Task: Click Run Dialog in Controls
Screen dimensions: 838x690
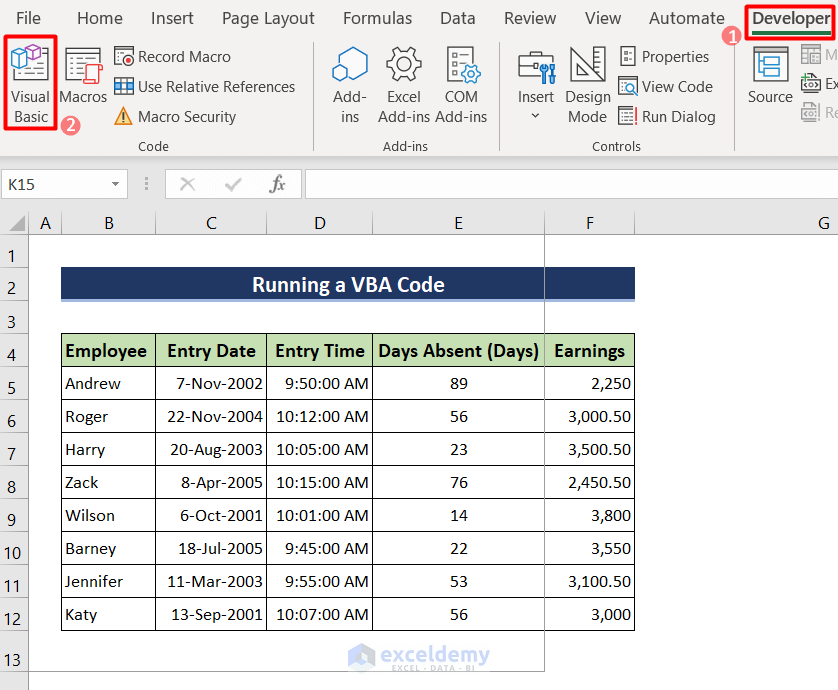Action: click(x=667, y=117)
